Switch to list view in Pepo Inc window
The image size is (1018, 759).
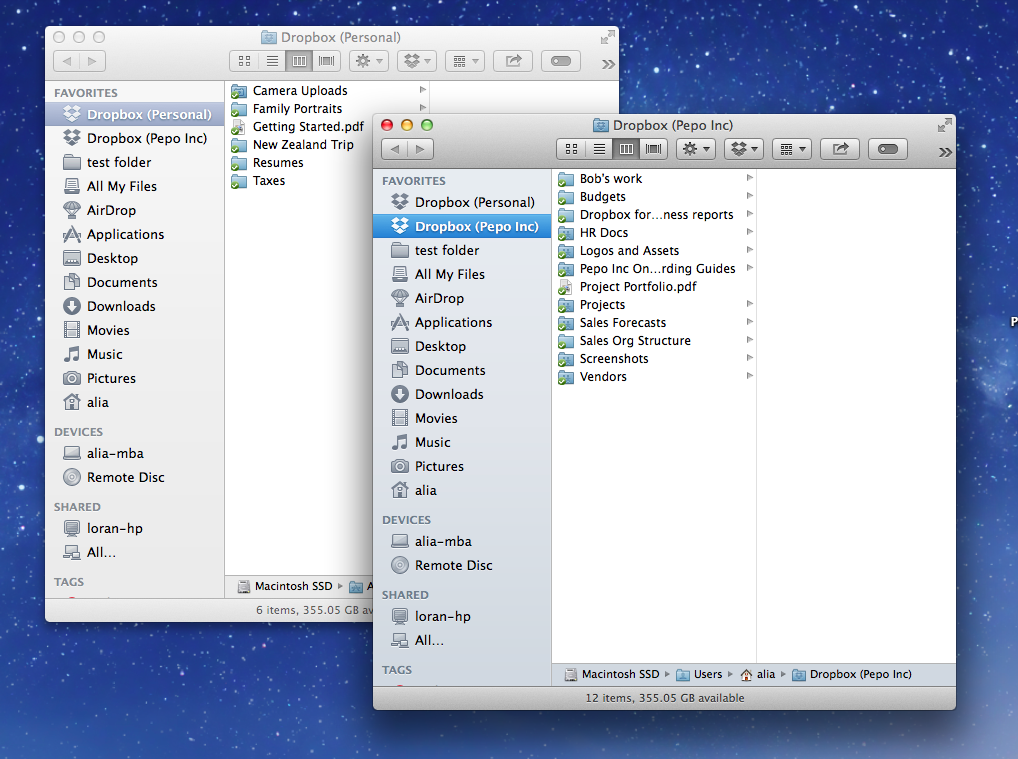point(599,149)
